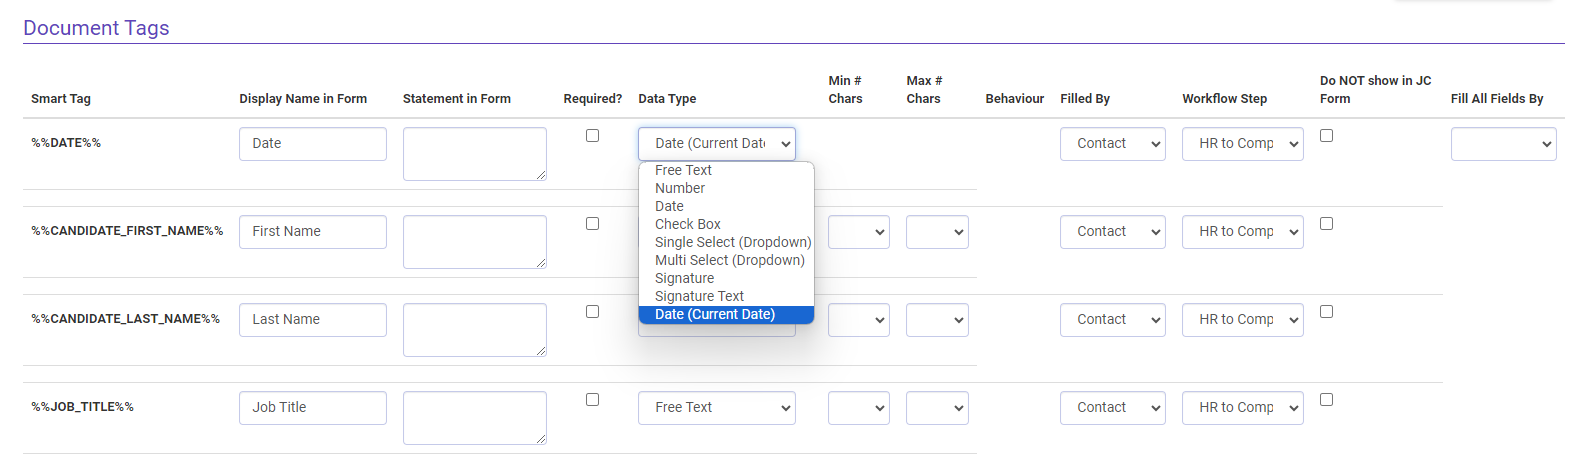
Task: Select the %%CANDIDATE_LAST_NAME%% smart tag text
Action: tap(125, 319)
